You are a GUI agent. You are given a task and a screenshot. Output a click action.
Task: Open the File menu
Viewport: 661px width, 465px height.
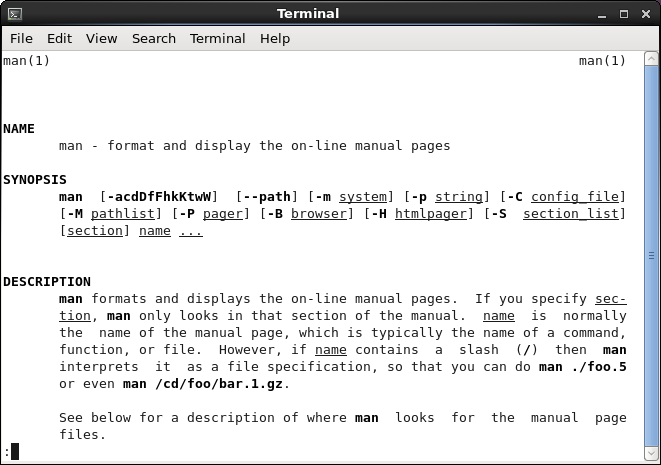21,38
